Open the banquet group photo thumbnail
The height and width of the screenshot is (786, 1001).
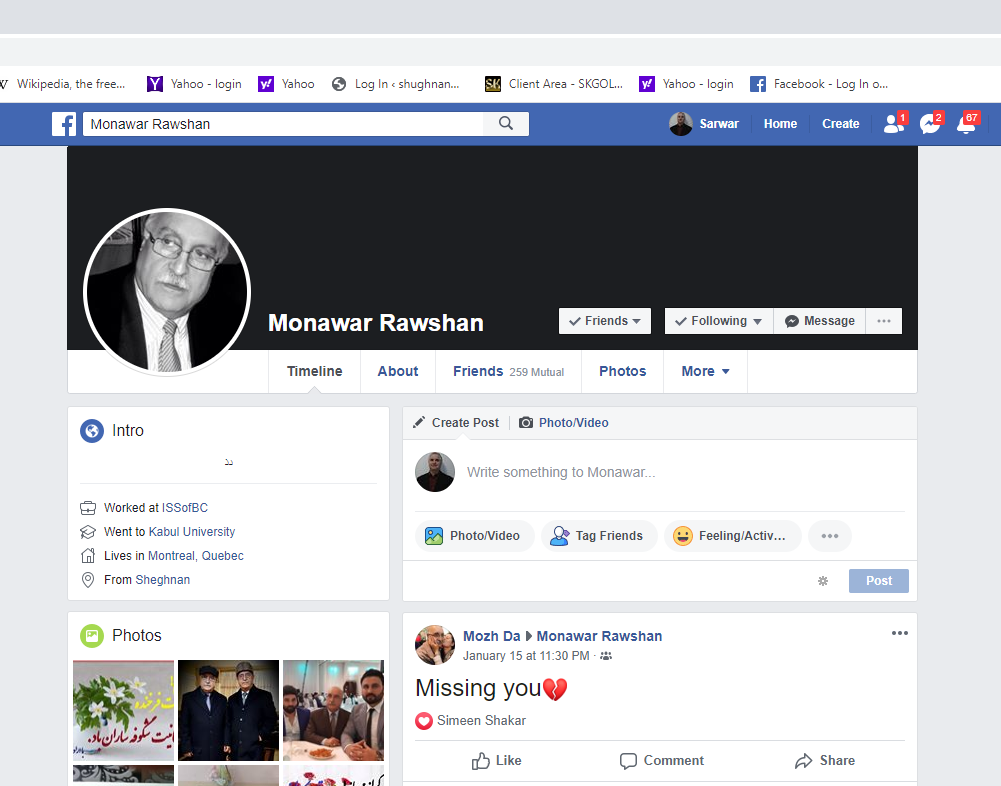tap(333, 710)
